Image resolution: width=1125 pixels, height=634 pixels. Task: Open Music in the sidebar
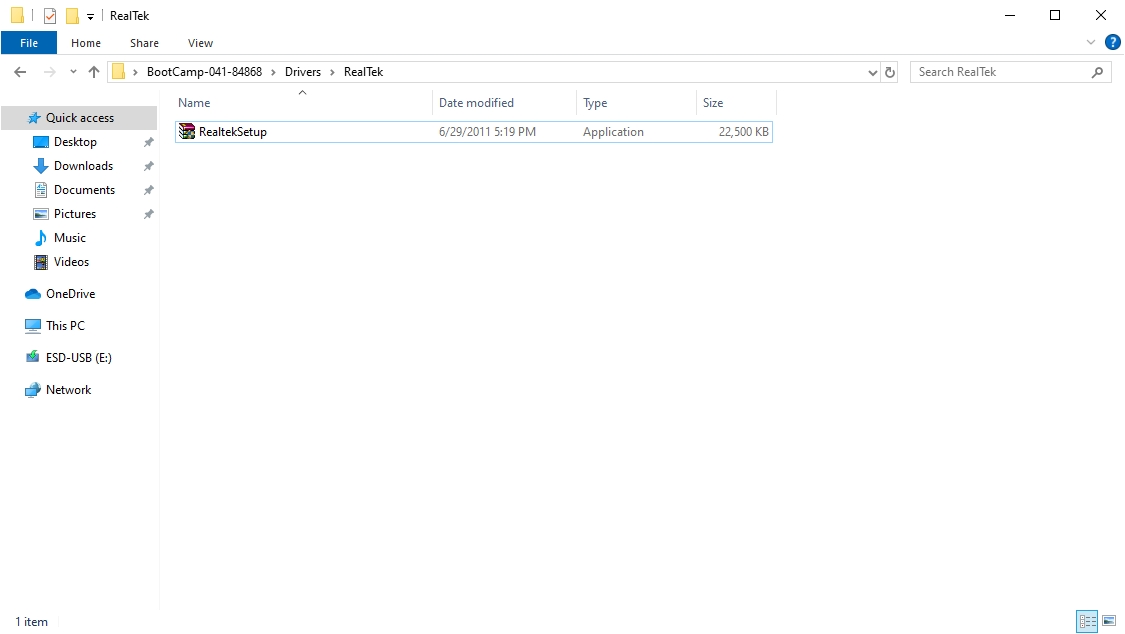[x=70, y=238]
